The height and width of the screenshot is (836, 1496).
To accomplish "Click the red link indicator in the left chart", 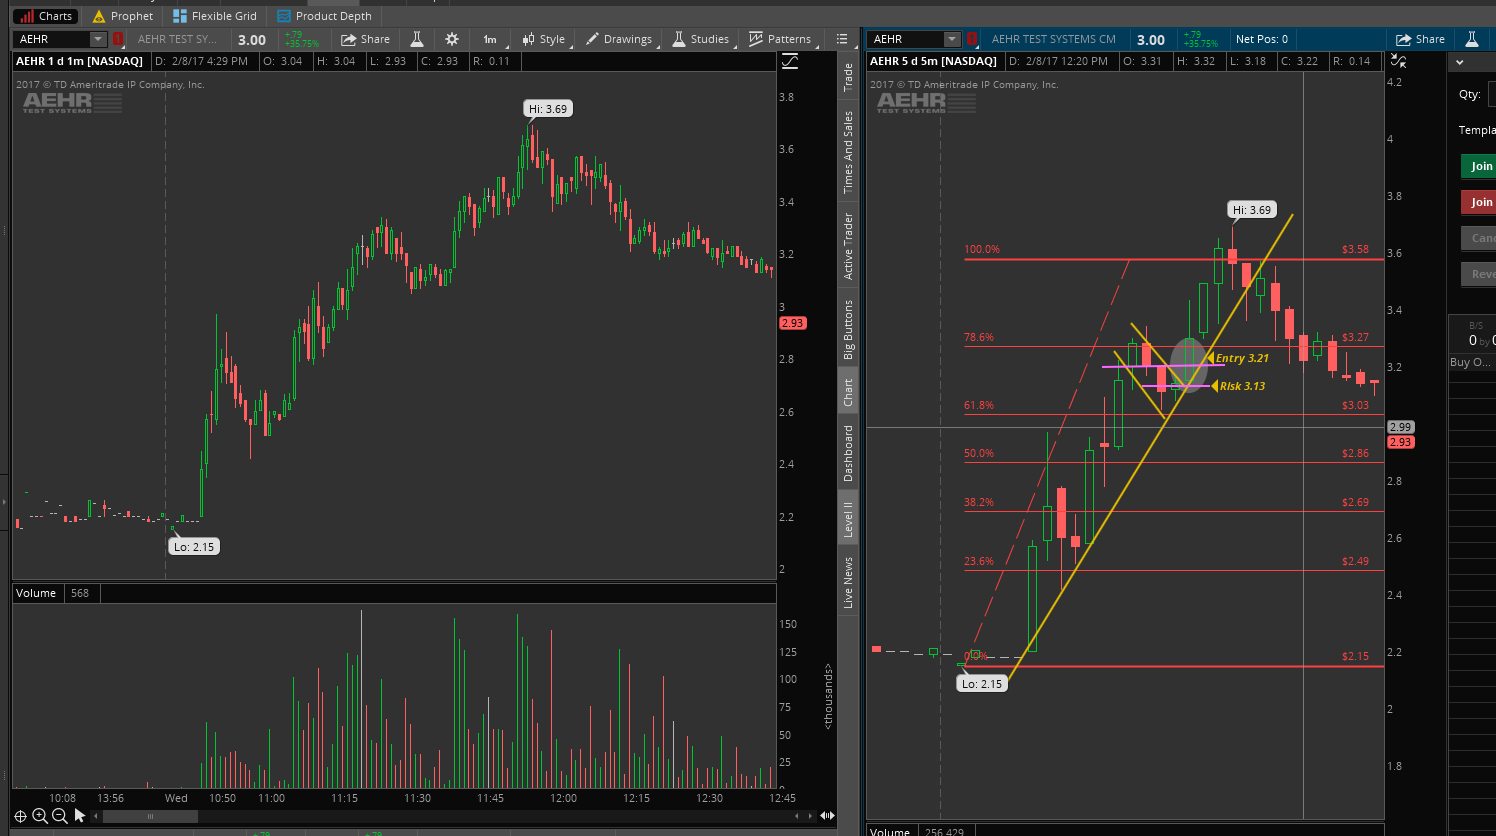I will coord(118,39).
